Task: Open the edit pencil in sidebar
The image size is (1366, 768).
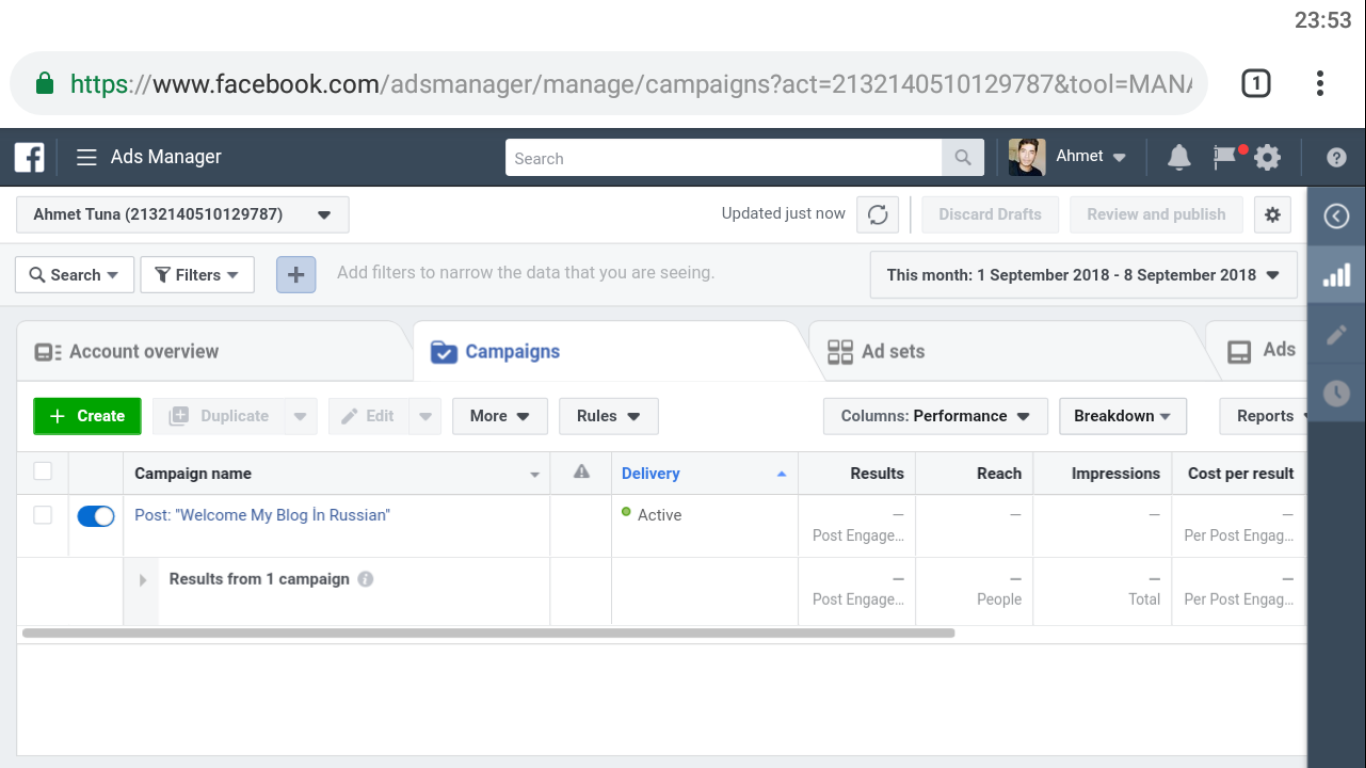Action: point(1336,335)
